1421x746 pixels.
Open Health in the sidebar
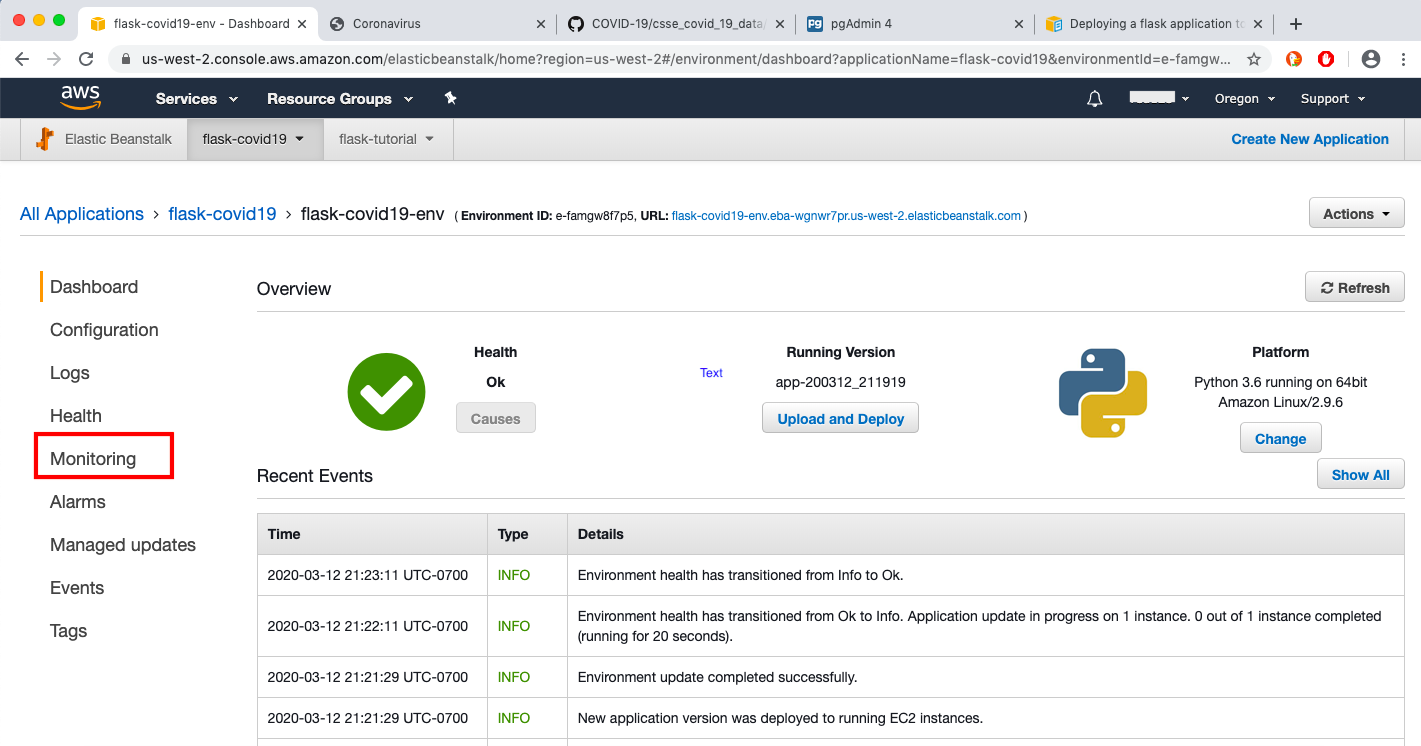pyautogui.click(x=76, y=416)
